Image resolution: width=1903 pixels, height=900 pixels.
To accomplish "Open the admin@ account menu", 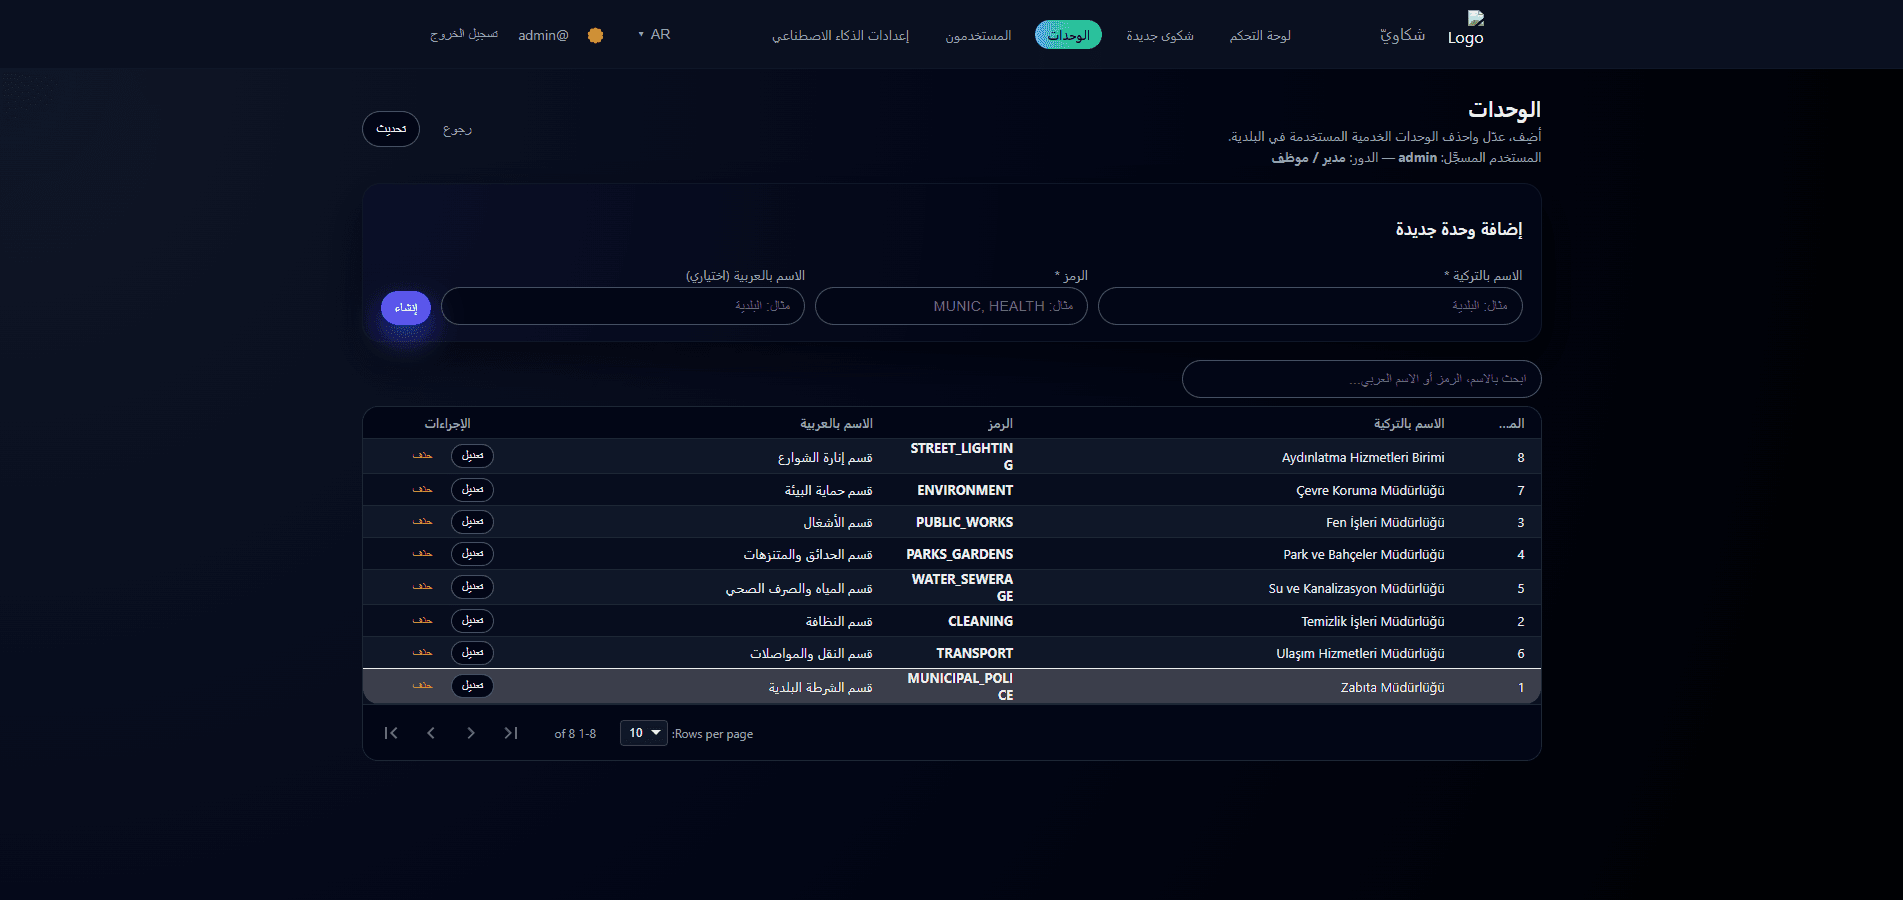I will (541, 34).
